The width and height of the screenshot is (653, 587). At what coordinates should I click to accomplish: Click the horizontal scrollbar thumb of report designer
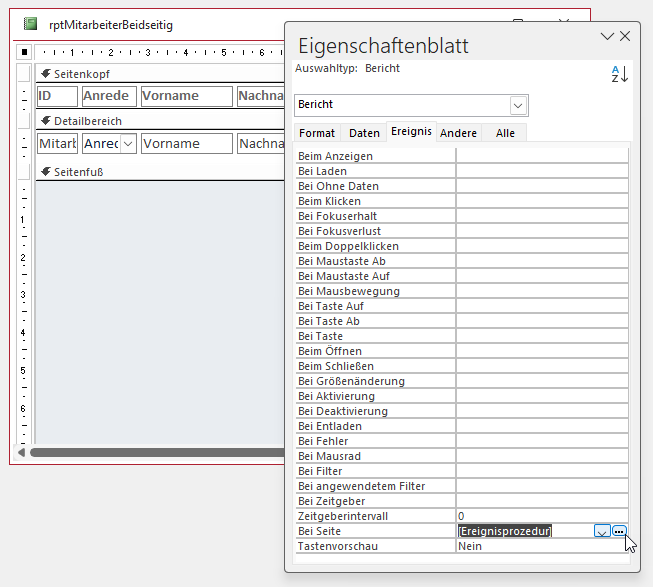point(157,453)
